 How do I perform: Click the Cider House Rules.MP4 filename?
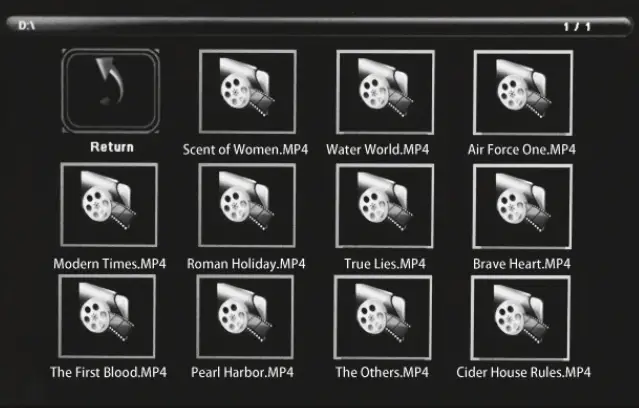[x=523, y=372]
